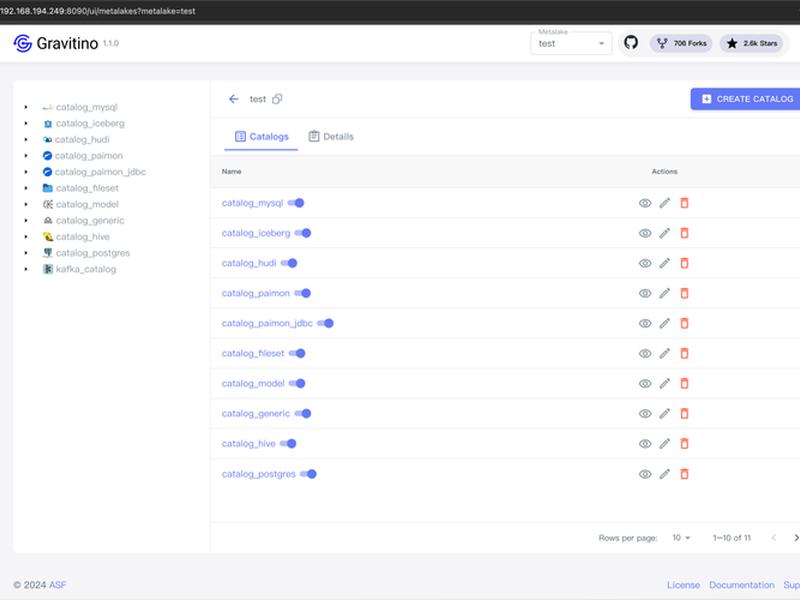Toggle the catalog_mysql in-use switch
This screenshot has width=800, height=600.
pos(296,203)
